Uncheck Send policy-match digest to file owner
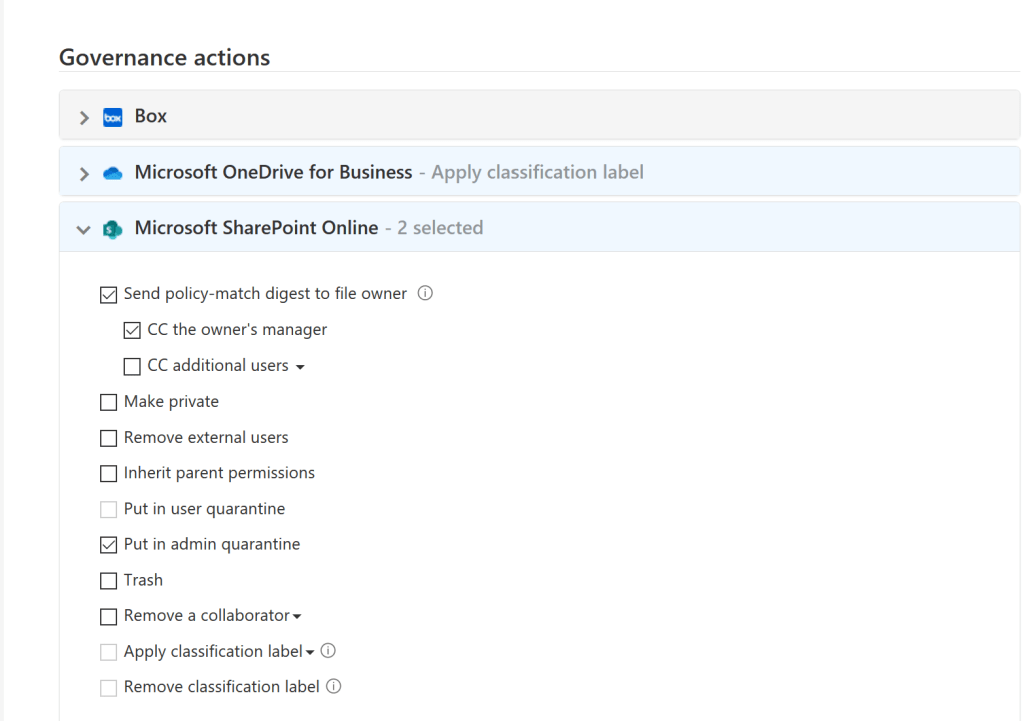 click(109, 295)
